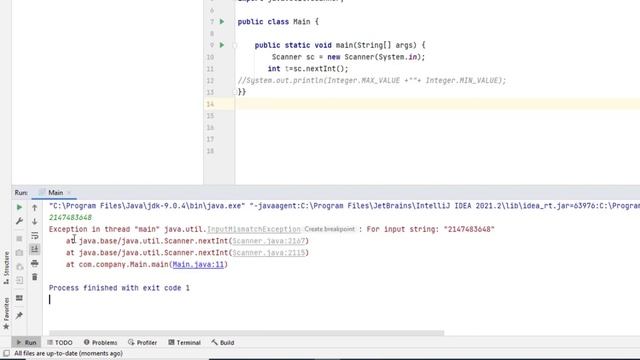640x360 pixels.
Task: Close the Main run tab
Action: (69, 193)
